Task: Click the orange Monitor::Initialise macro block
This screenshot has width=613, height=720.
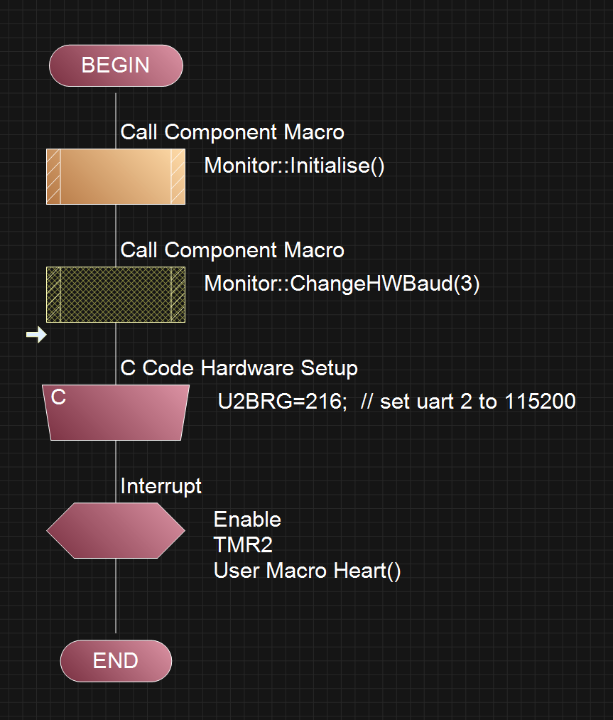Action: (x=116, y=176)
